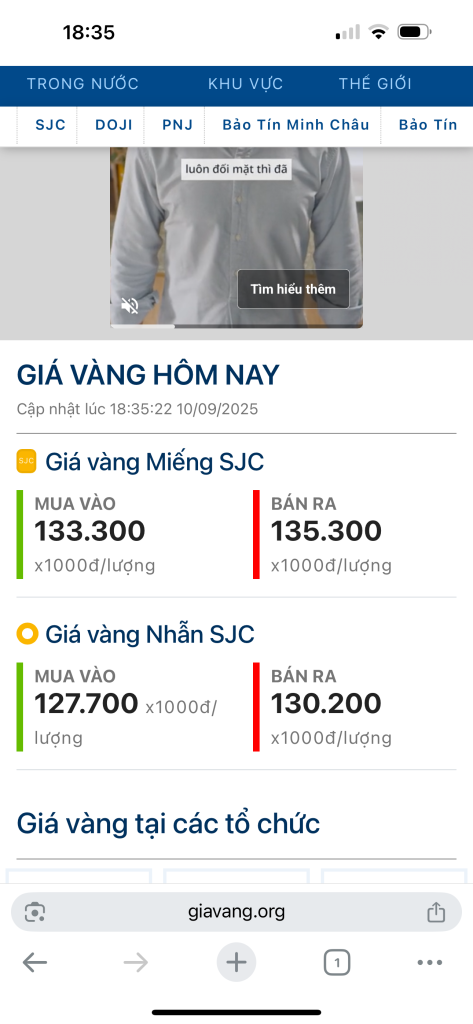Open the tab switcher showing 1 tab
The width and height of the screenshot is (473, 1024).
click(337, 962)
